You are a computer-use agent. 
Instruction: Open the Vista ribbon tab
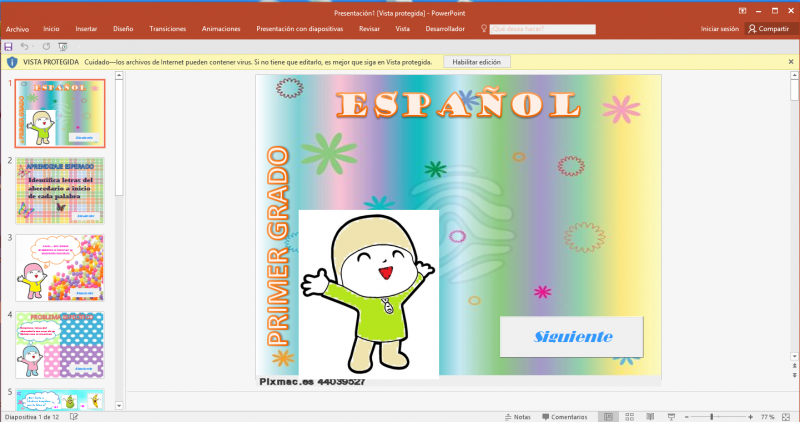pyautogui.click(x=403, y=29)
